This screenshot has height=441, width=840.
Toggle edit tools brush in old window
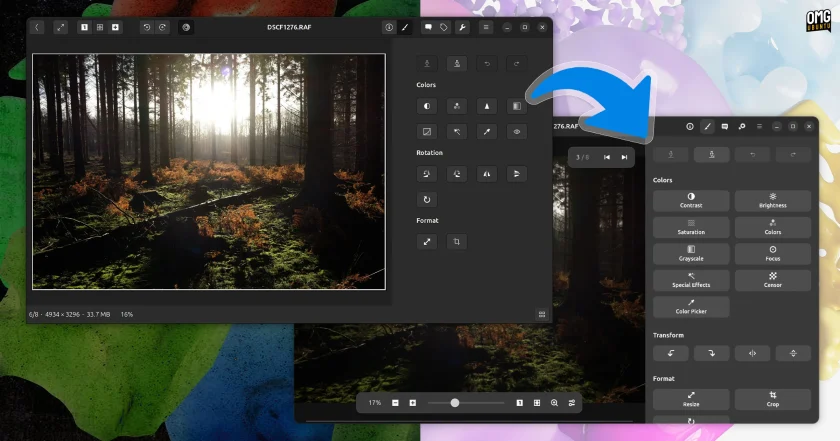tap(405, 27)
